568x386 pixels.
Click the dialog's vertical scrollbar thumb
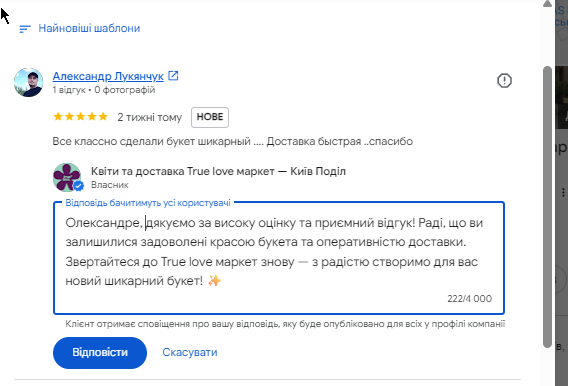click(547, 207)
